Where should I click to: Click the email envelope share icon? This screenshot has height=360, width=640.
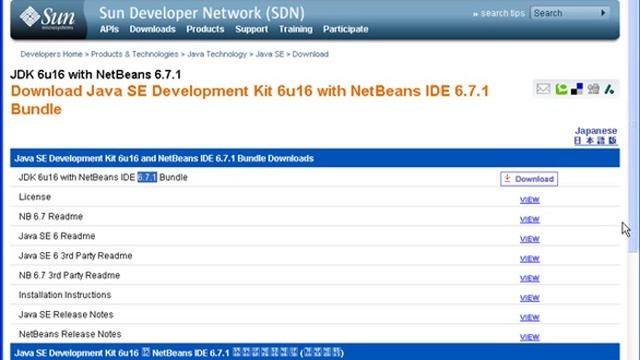click(543, 89)
